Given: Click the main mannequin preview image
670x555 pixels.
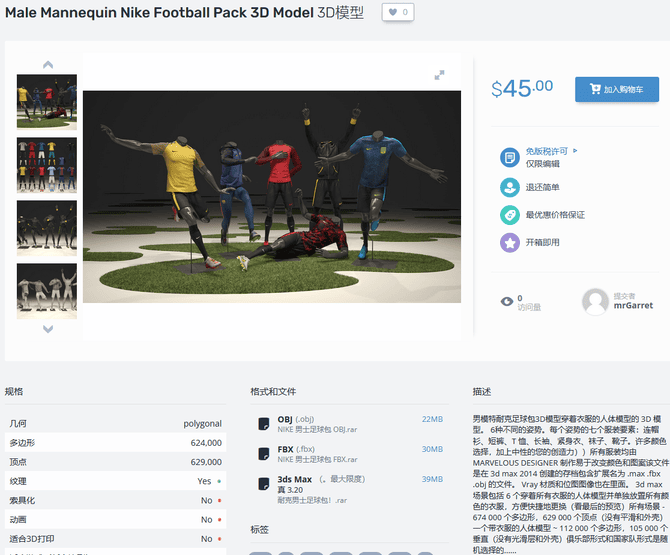Looking at the screenshot, I should click(272, 197).
